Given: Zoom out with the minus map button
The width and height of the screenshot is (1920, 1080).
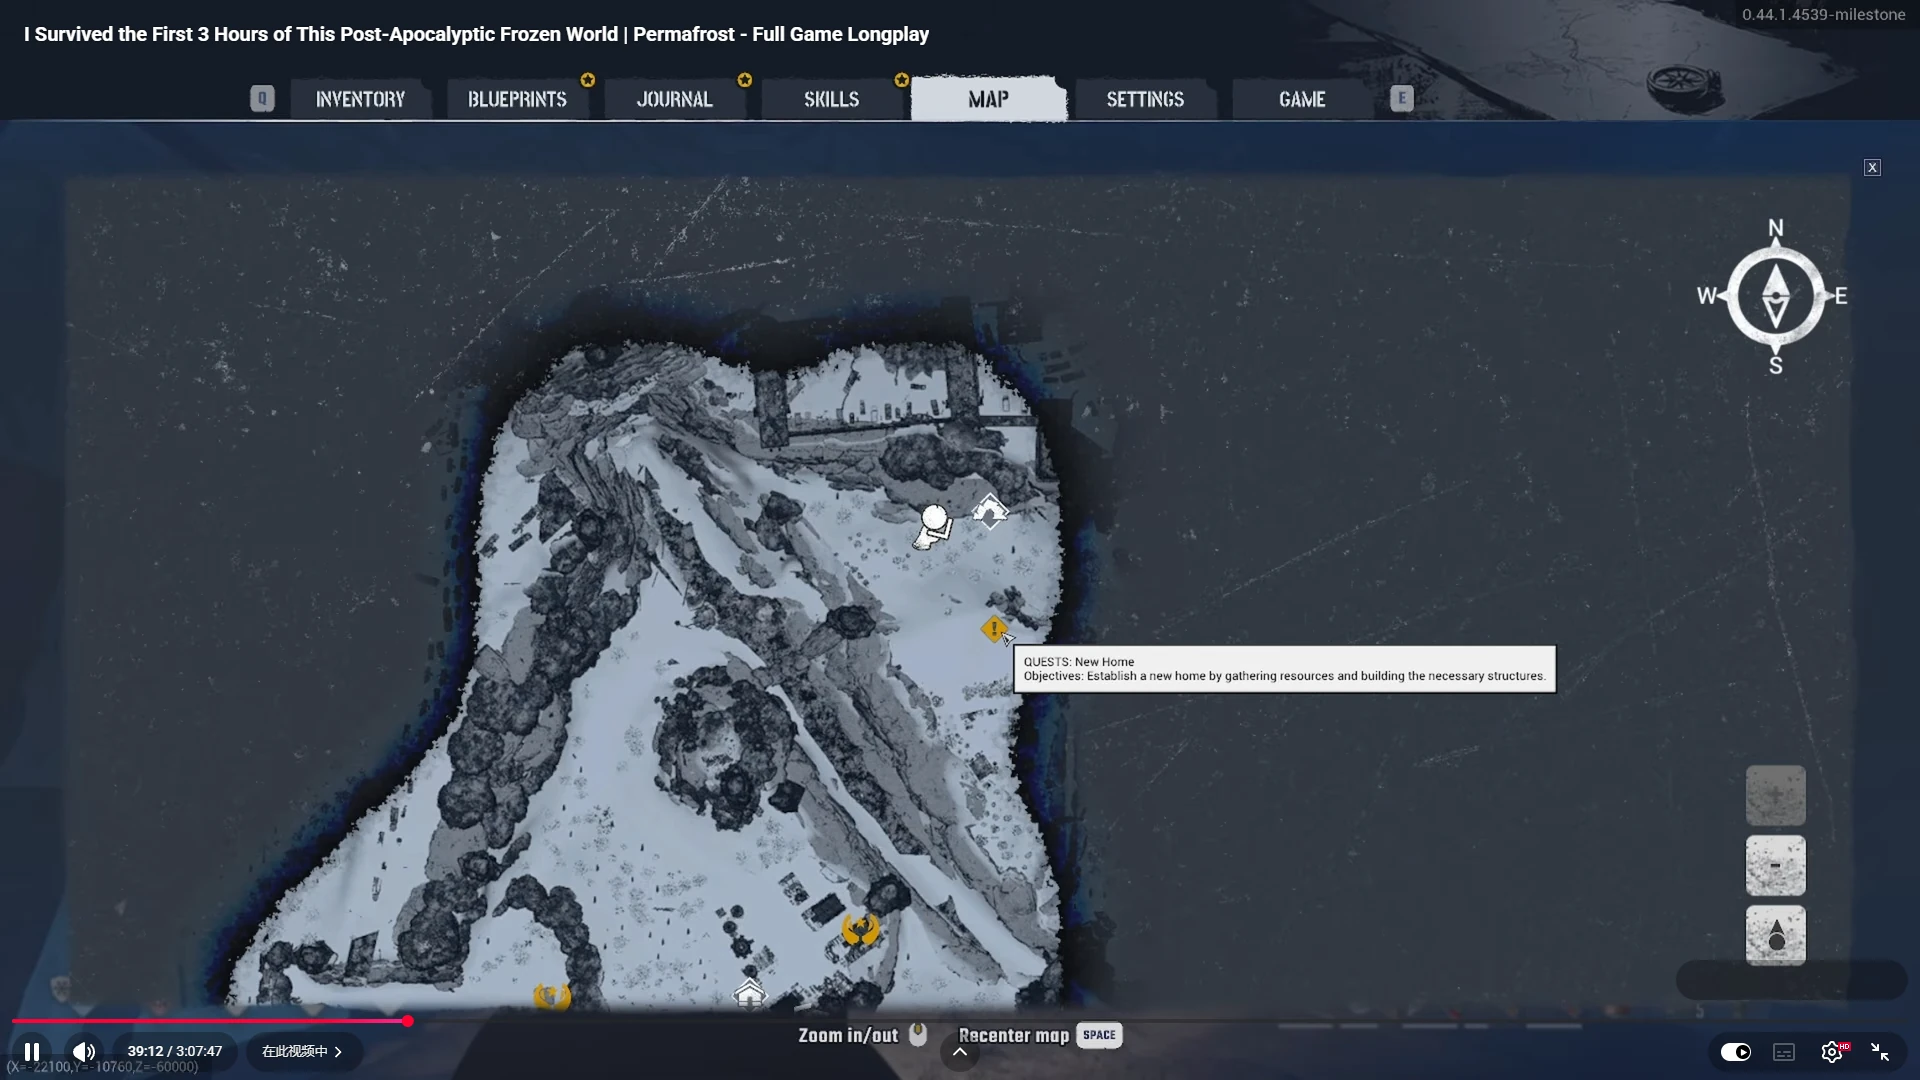Looking at the screenshot, I should pyautogui.click(x=1776, y=865).
